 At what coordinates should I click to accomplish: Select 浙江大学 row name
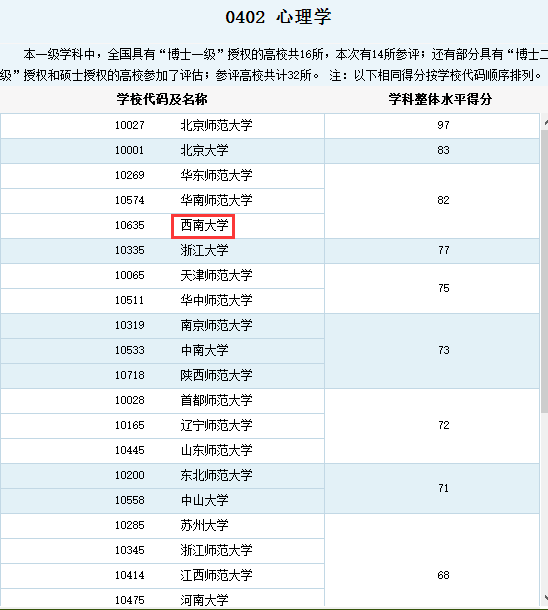point(204,250)
